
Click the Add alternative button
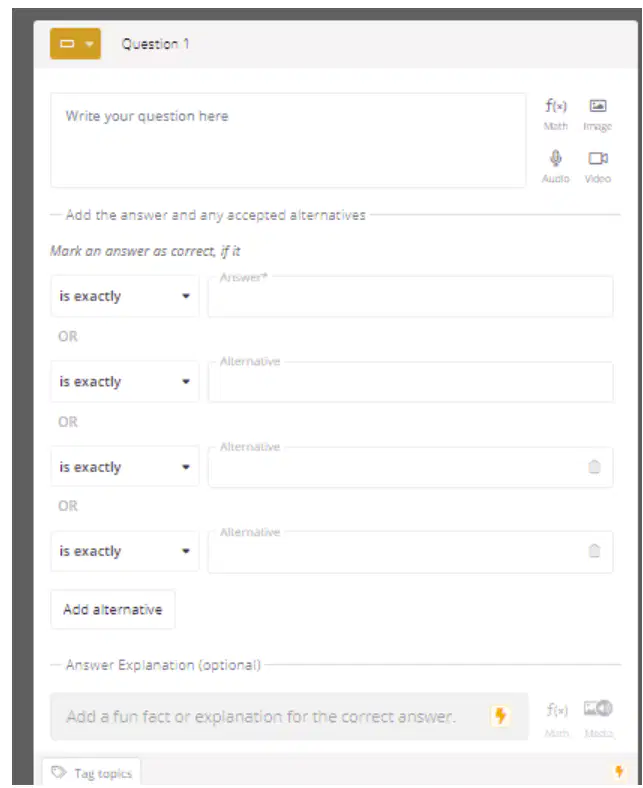pos(113,610)
